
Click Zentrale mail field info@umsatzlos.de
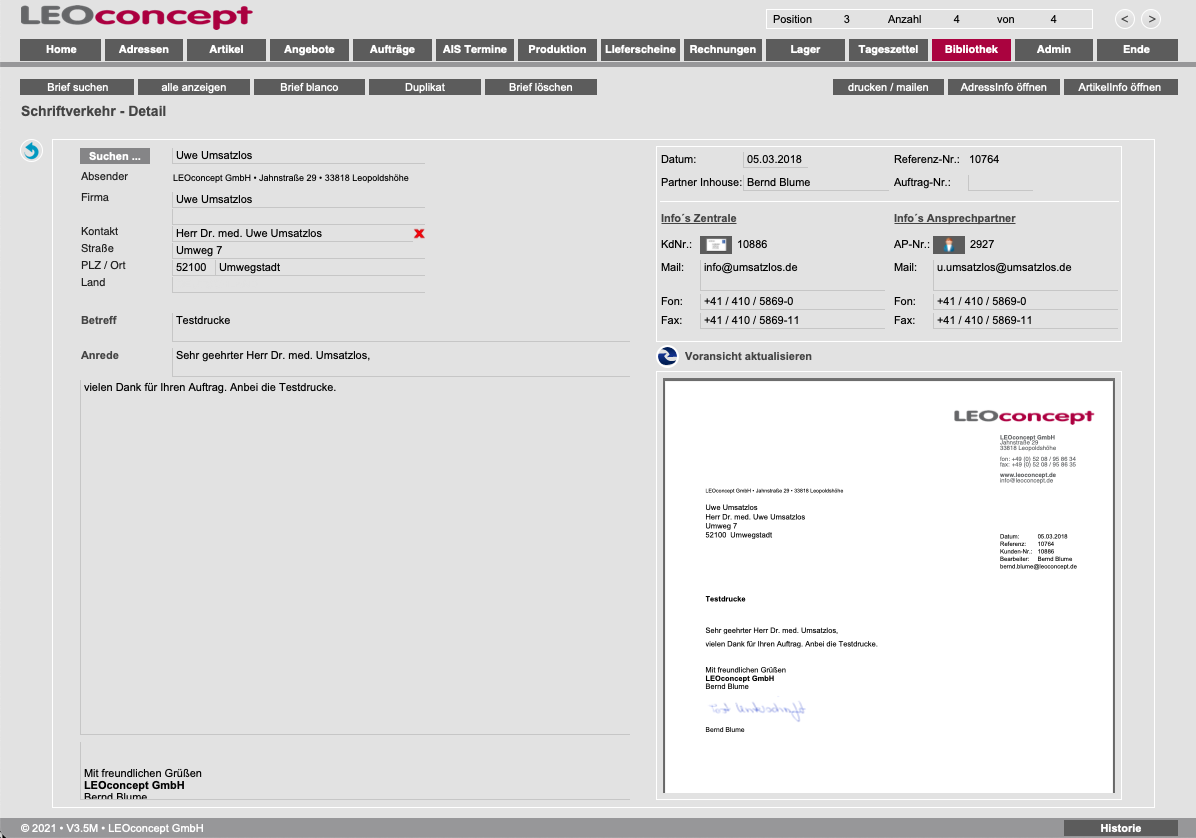coord(793,275)
